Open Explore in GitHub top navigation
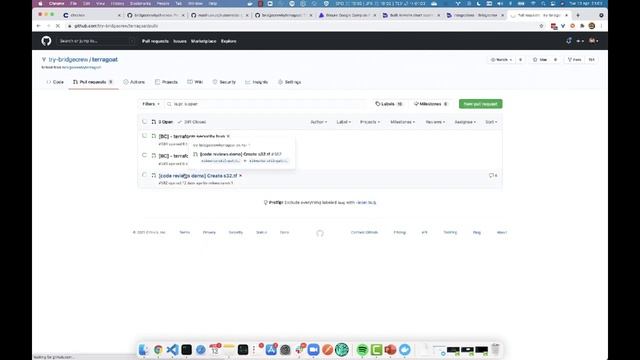This screenshot has width=640, height=360. click(229, 41)
